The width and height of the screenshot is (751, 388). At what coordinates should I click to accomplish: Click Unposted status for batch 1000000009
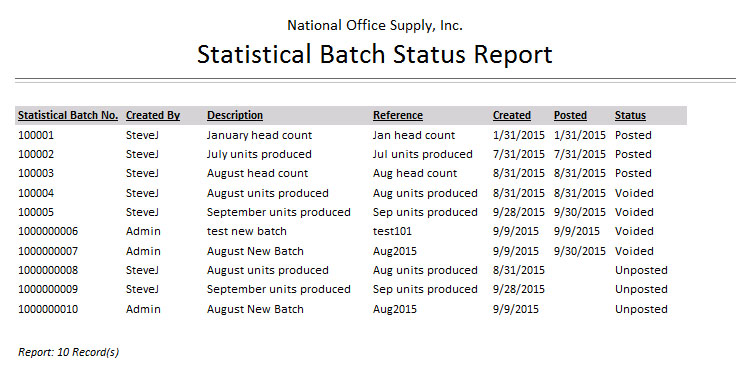(x=641, y=289)
